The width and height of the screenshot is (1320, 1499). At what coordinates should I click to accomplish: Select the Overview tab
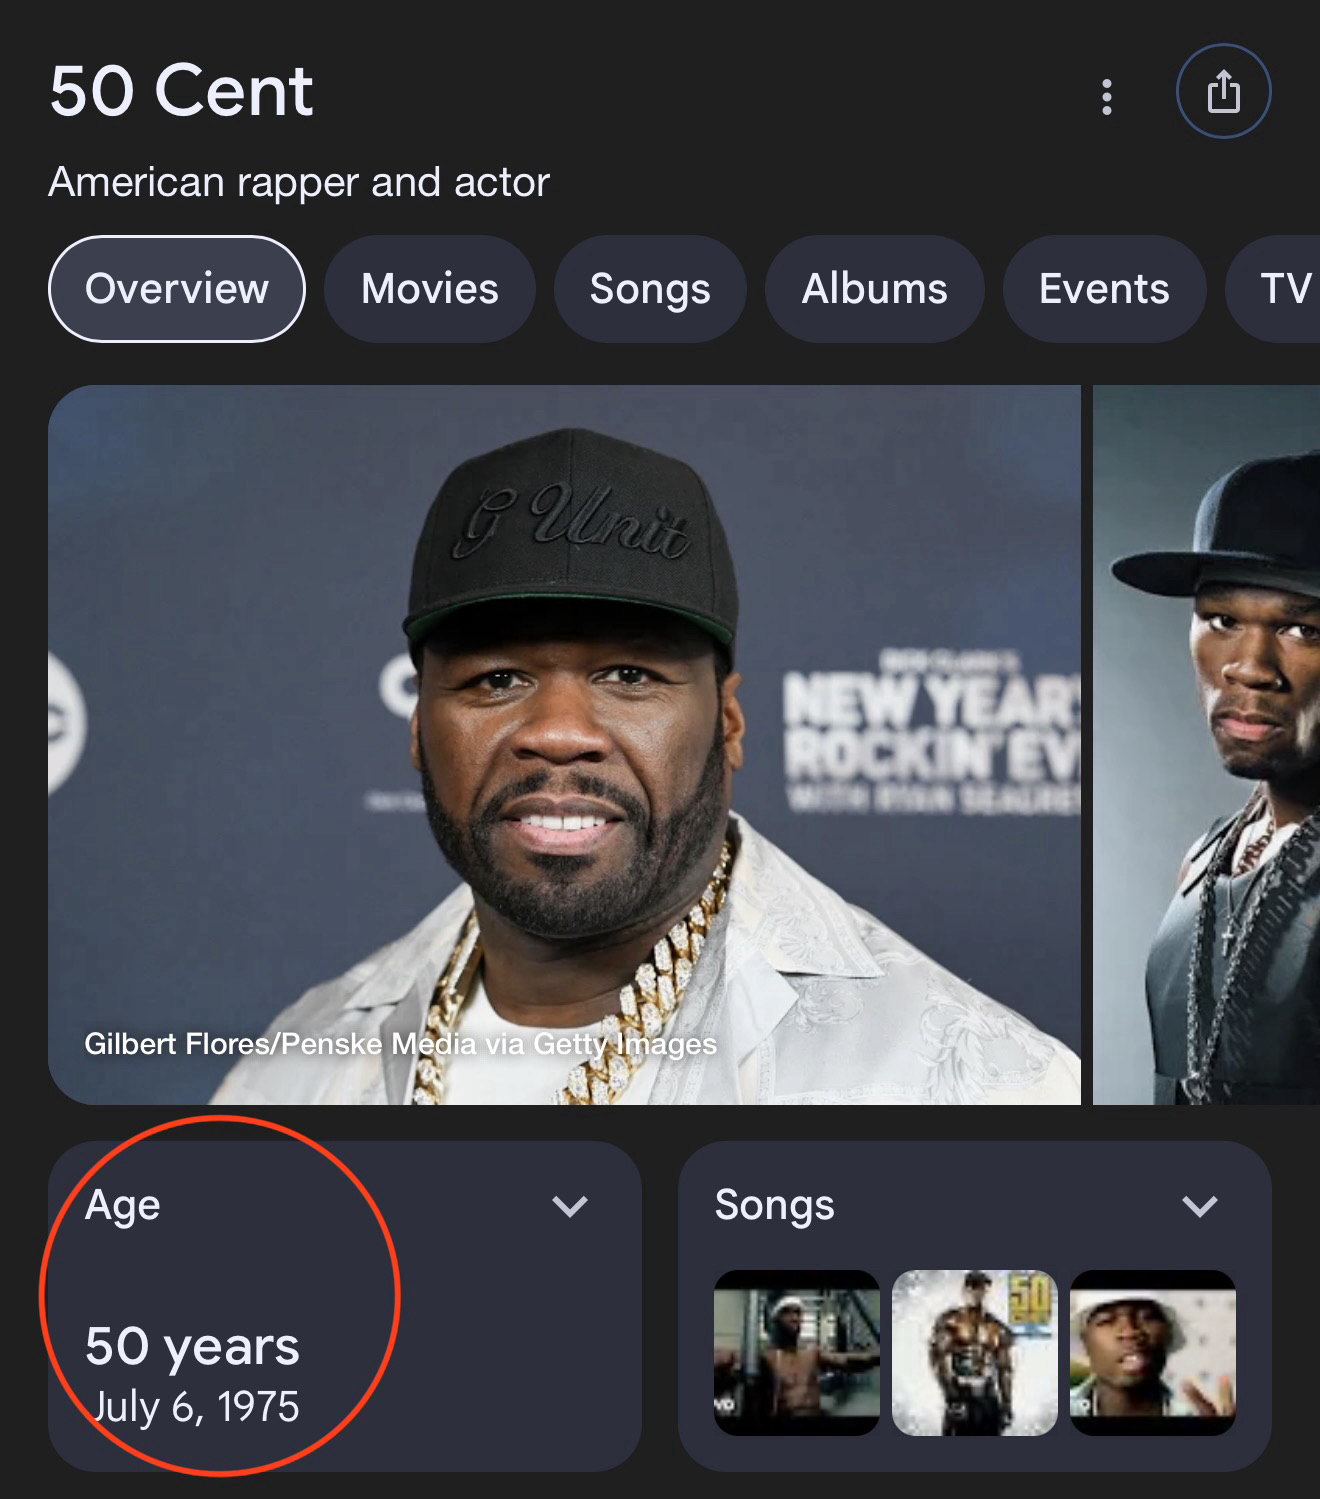click(x=177, y=289)
